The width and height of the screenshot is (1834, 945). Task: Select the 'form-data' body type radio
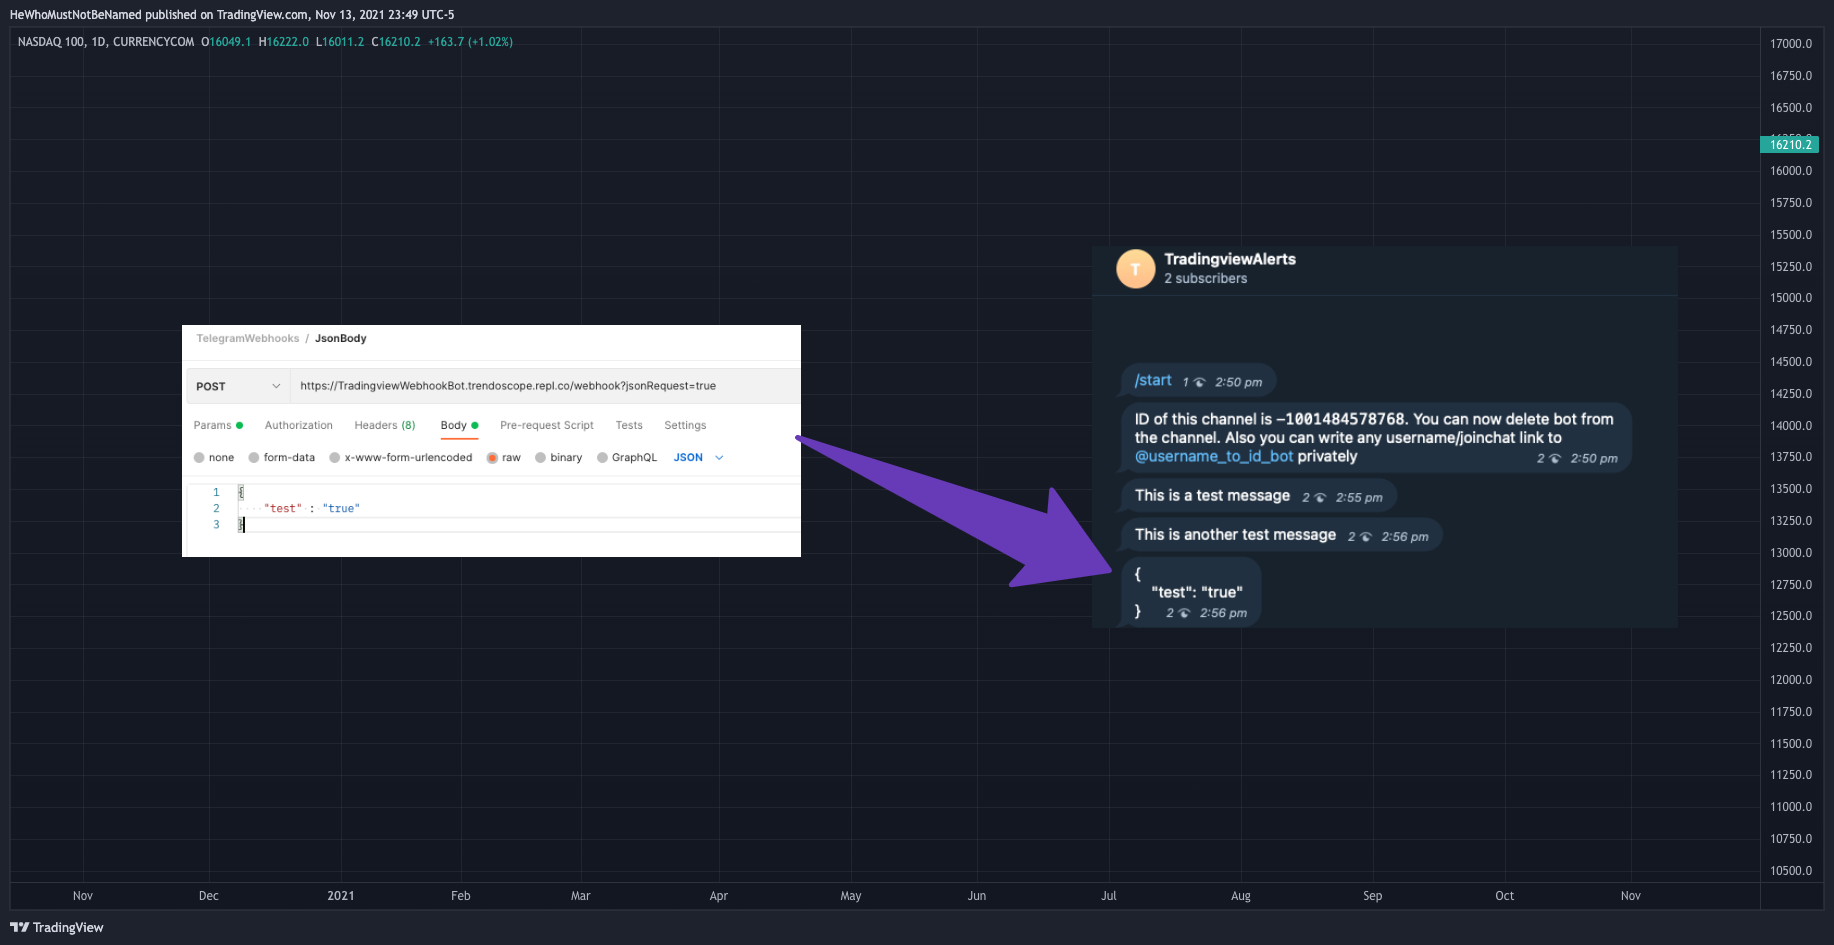pyautogui.click(x=254, y=458)
